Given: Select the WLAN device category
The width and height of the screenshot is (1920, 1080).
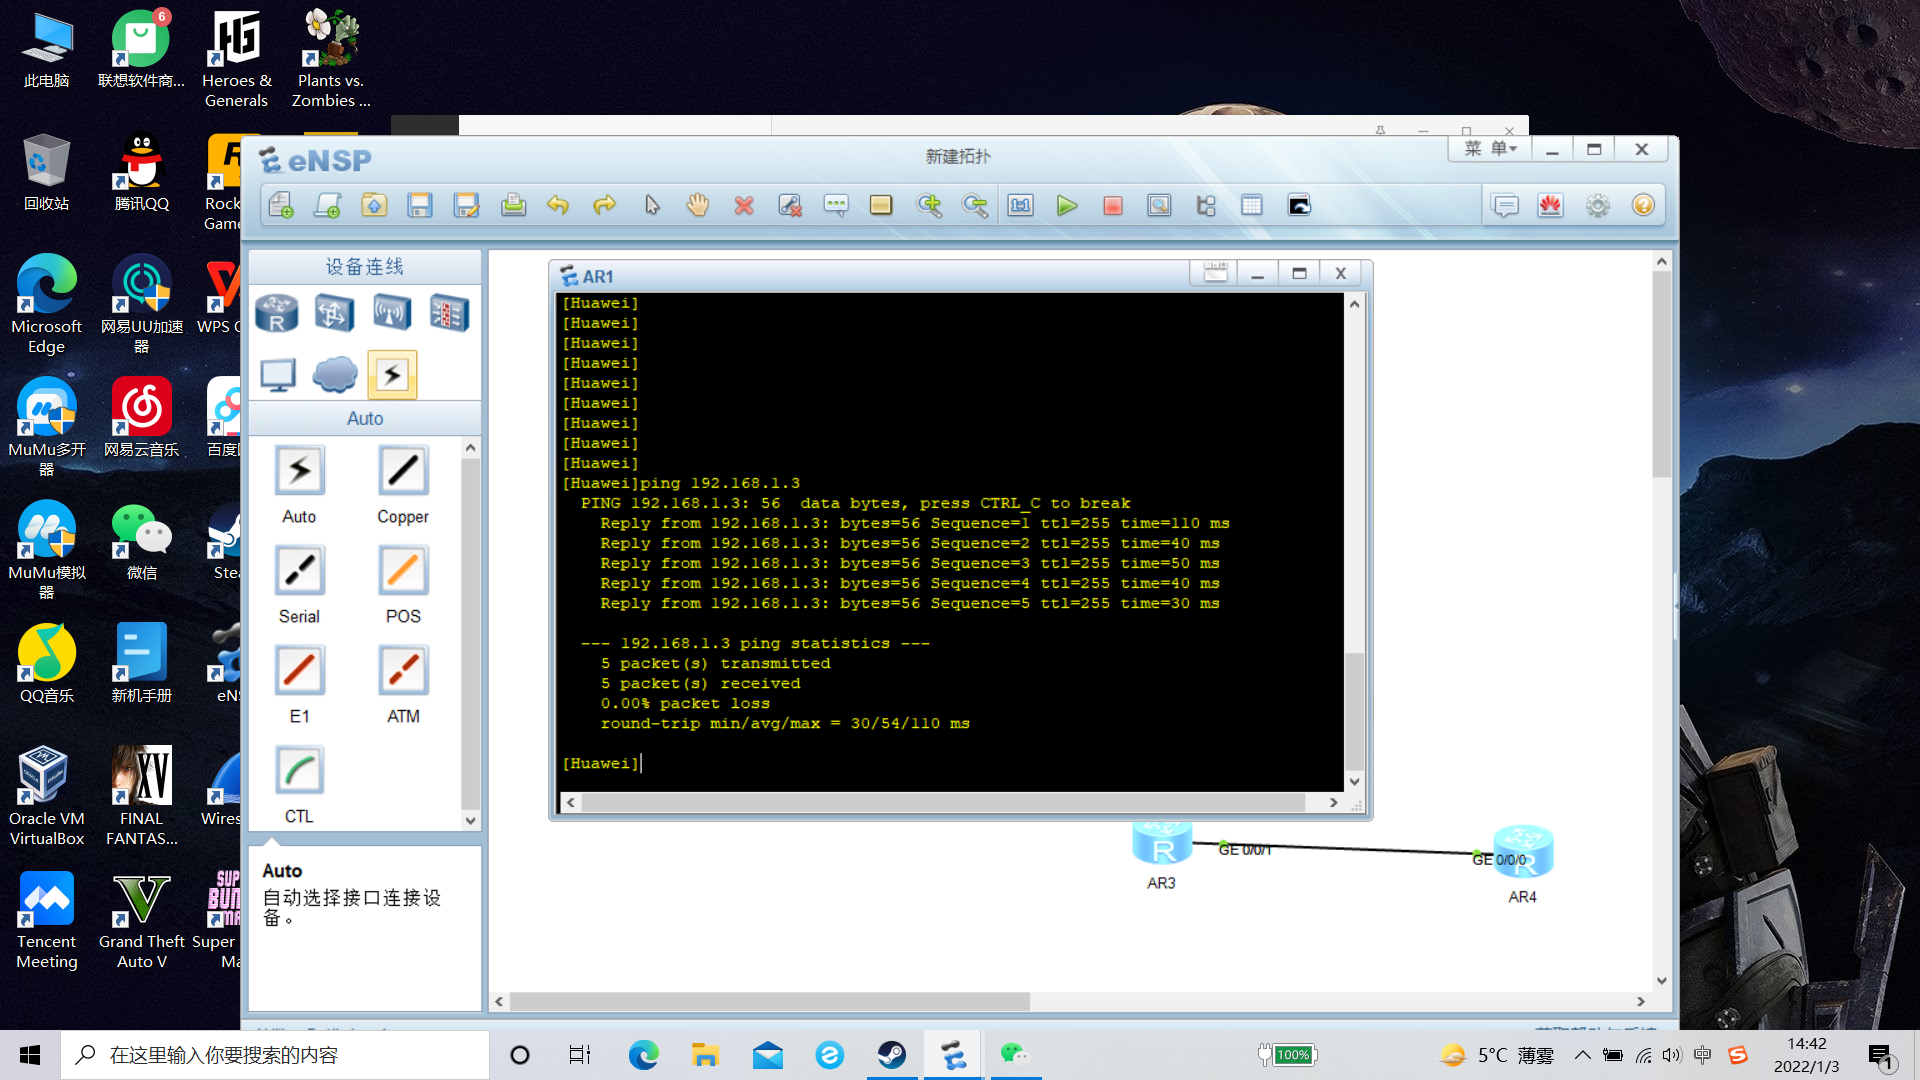Looking at the screenshot, I should coord(392,314).
